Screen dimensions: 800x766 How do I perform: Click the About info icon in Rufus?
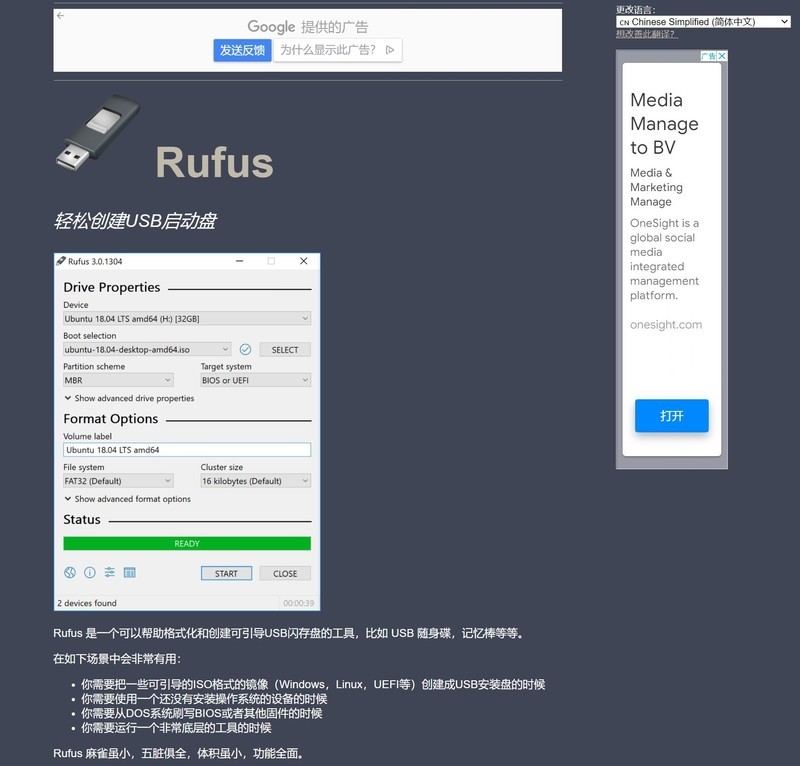click(x=90, y=573)
